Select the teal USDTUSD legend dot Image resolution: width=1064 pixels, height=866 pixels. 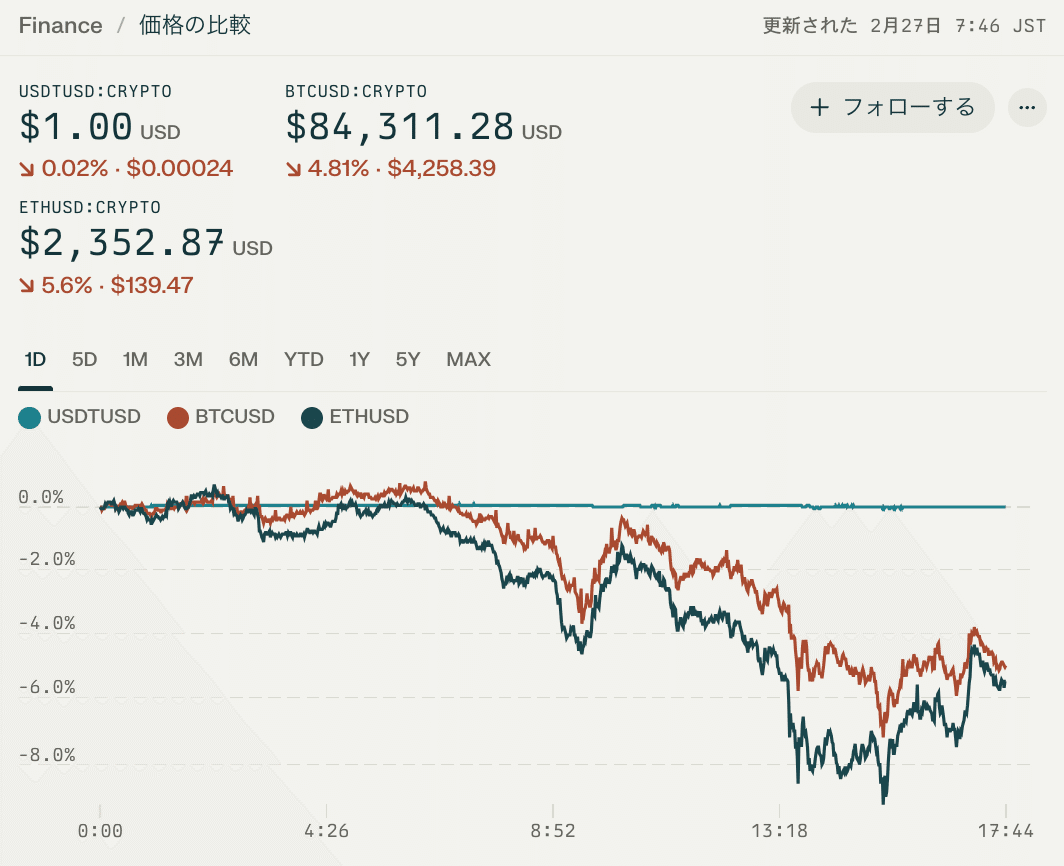pyautogui.click(x=27, y=417)
